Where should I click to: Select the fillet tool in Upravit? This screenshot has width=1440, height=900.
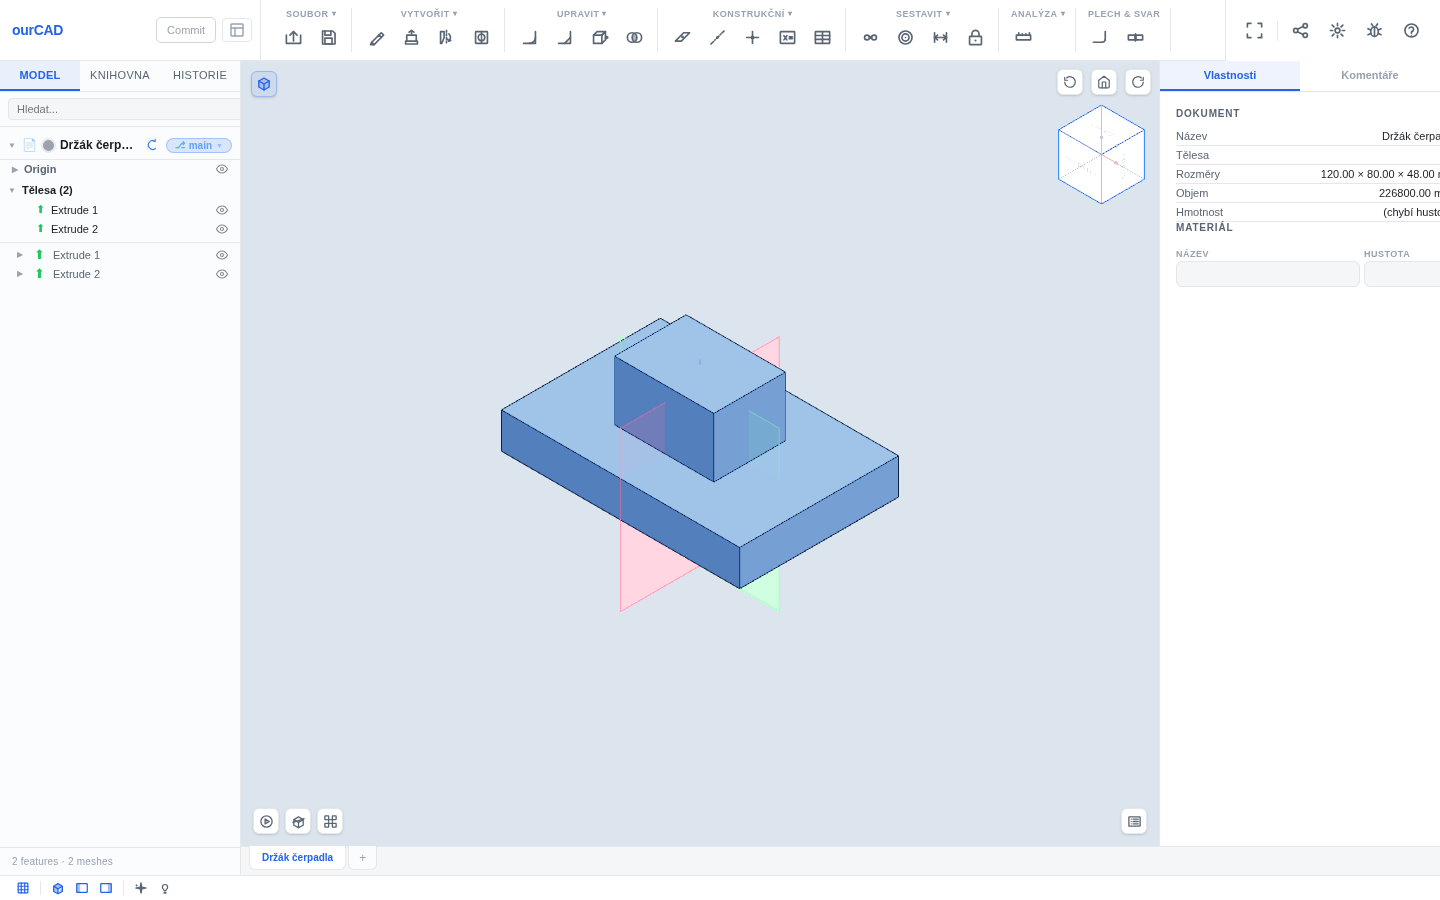click(x=530, y=38)
